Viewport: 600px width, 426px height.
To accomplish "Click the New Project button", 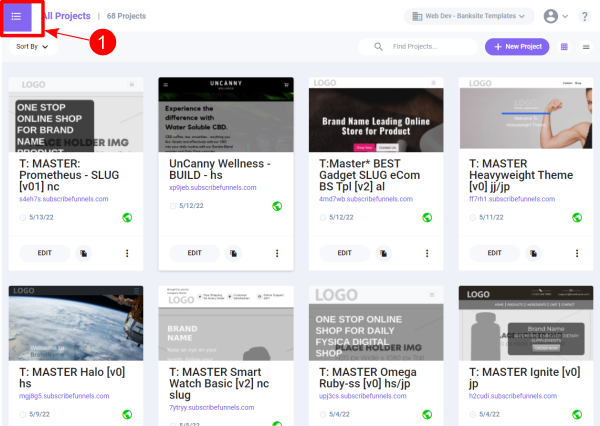I will [516, 47].
